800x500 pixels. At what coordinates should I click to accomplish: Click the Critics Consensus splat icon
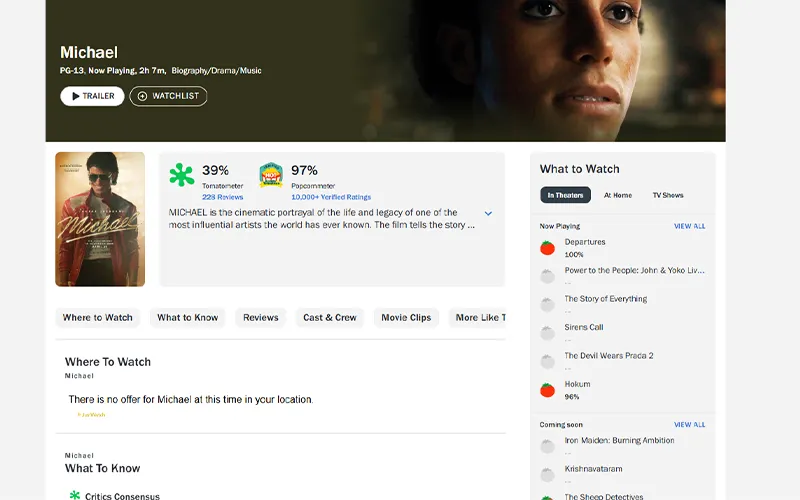tap(74, 495)
